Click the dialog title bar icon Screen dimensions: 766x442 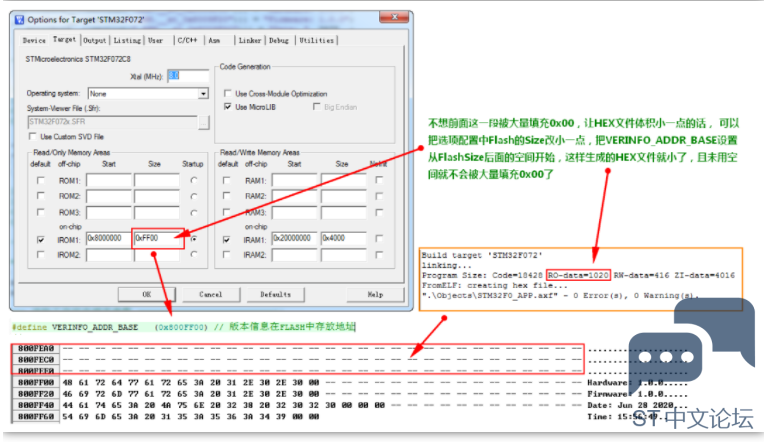20,20
